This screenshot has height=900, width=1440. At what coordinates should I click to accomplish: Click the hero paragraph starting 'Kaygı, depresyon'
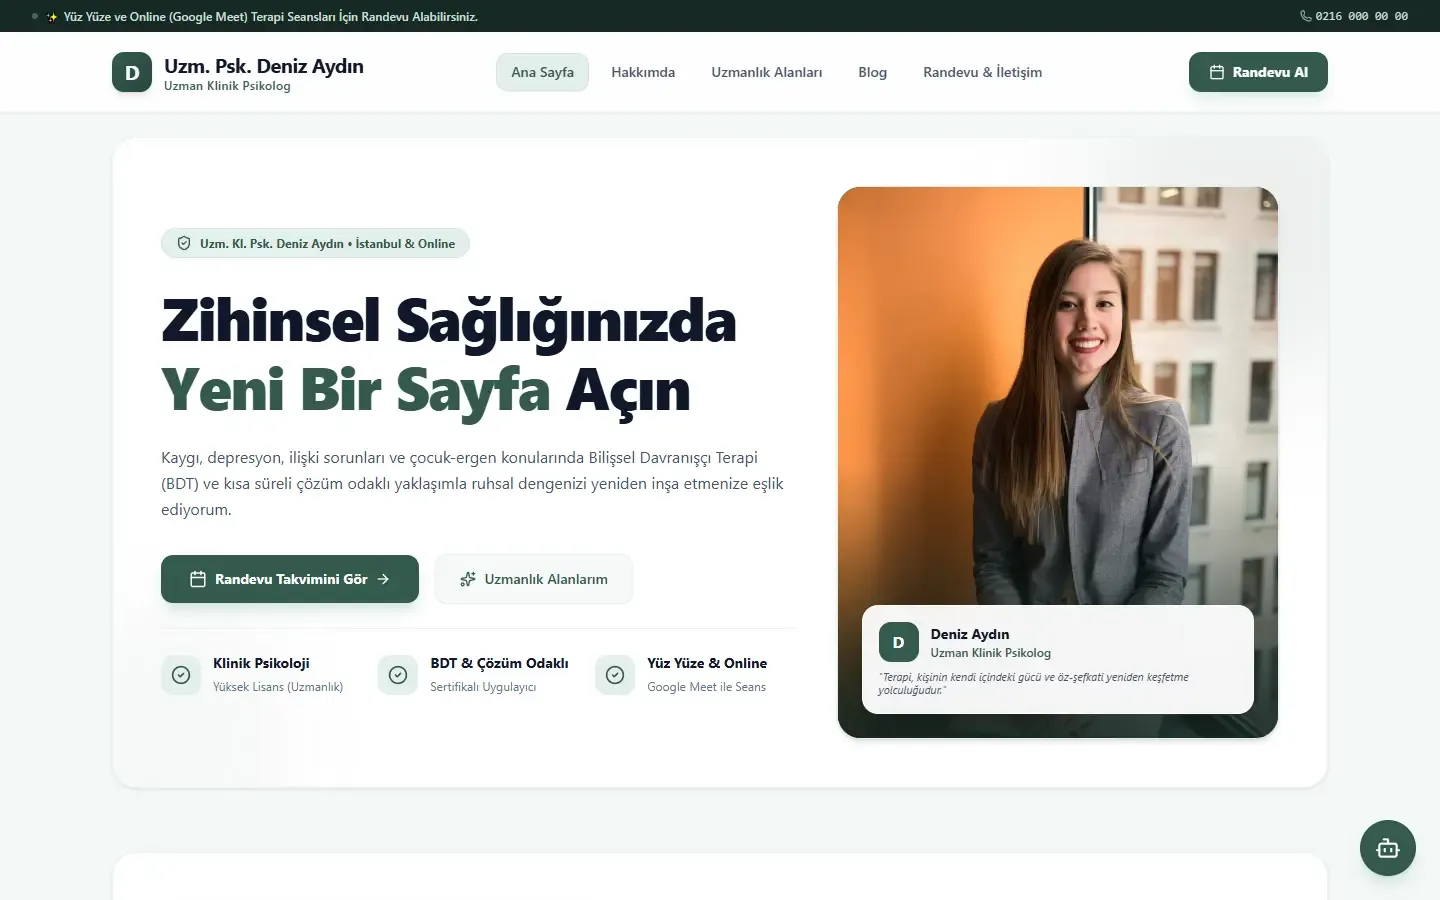point(472,483)
